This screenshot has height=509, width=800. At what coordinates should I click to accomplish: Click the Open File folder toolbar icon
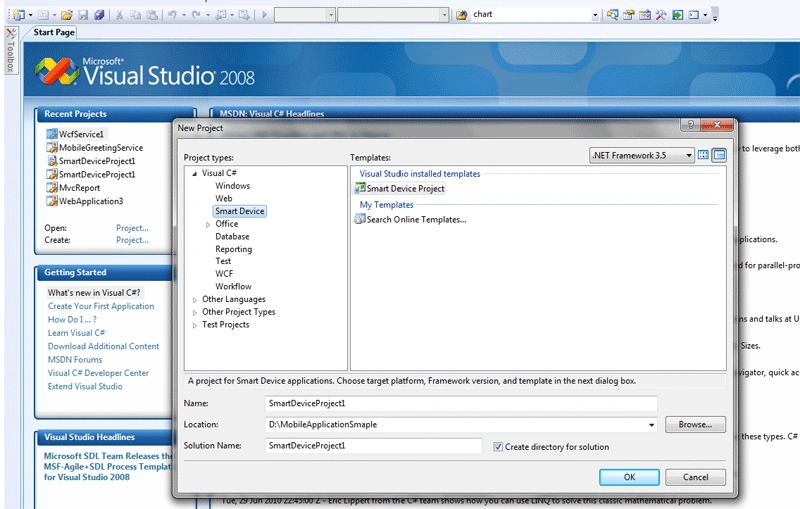(67, 15)
